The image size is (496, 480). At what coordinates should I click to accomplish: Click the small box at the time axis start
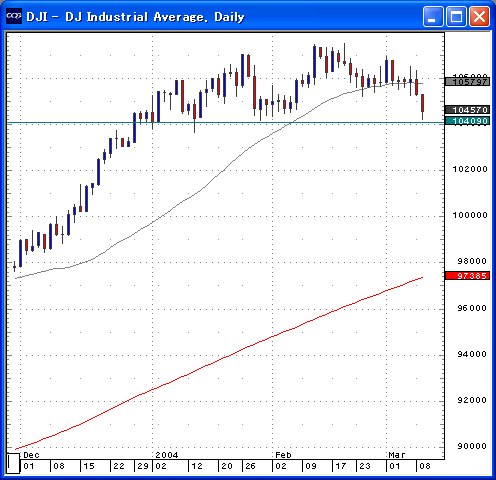(x=13, y=463)
